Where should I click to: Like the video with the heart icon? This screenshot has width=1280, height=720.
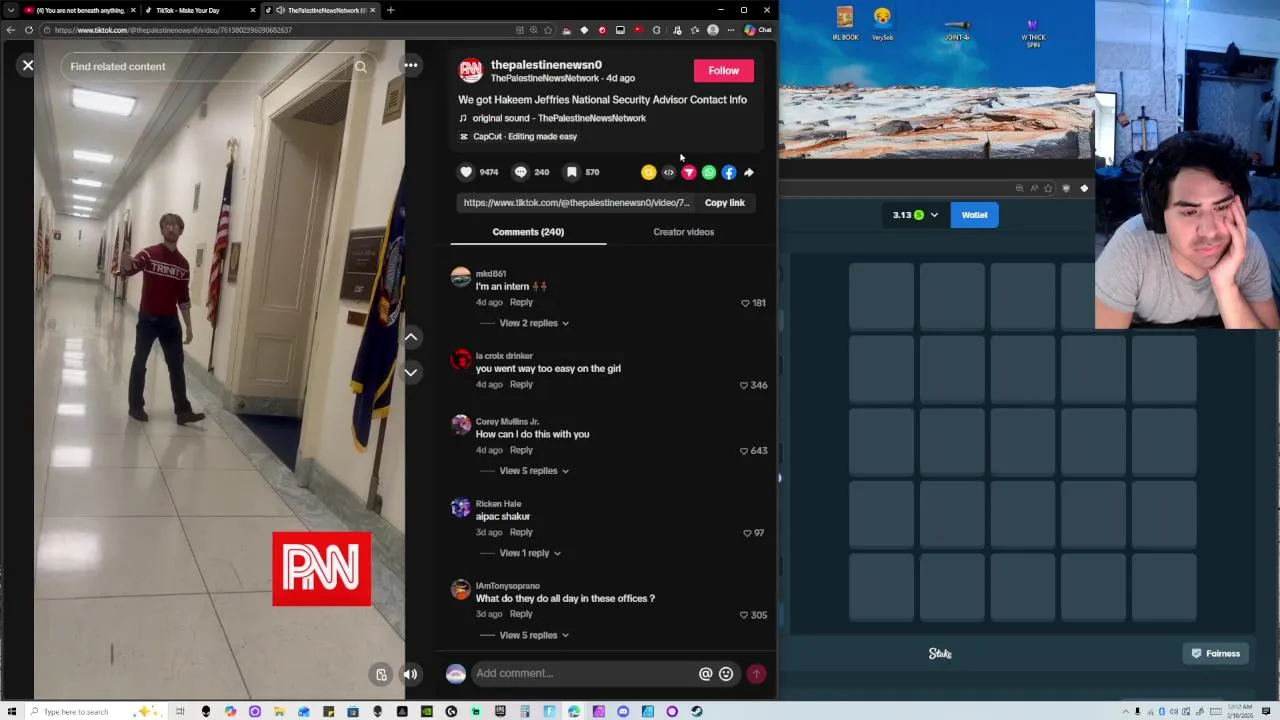[466, 172]
